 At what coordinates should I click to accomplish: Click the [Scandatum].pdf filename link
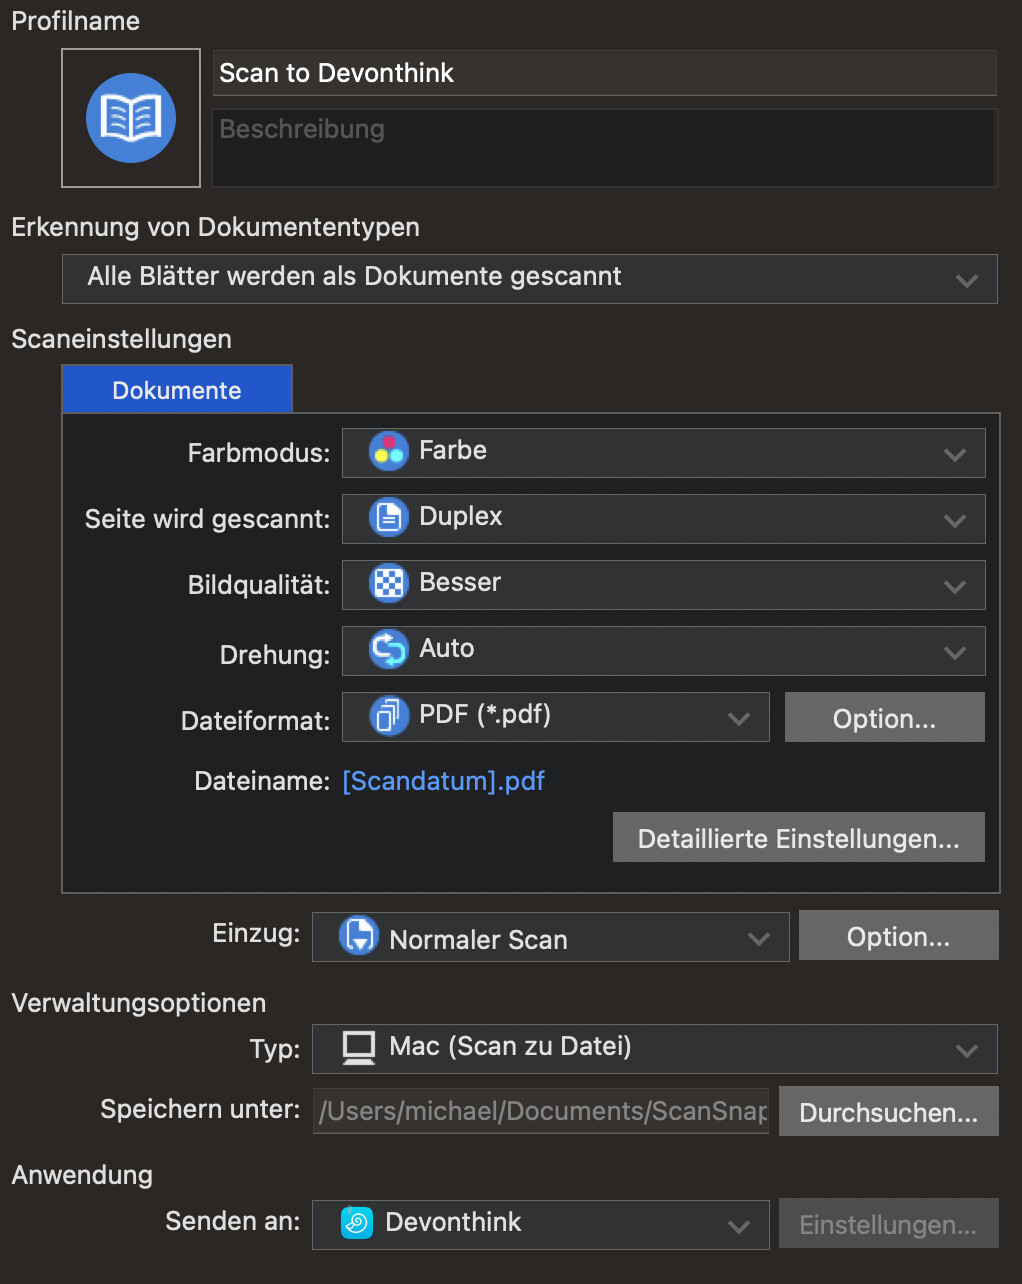443,781
